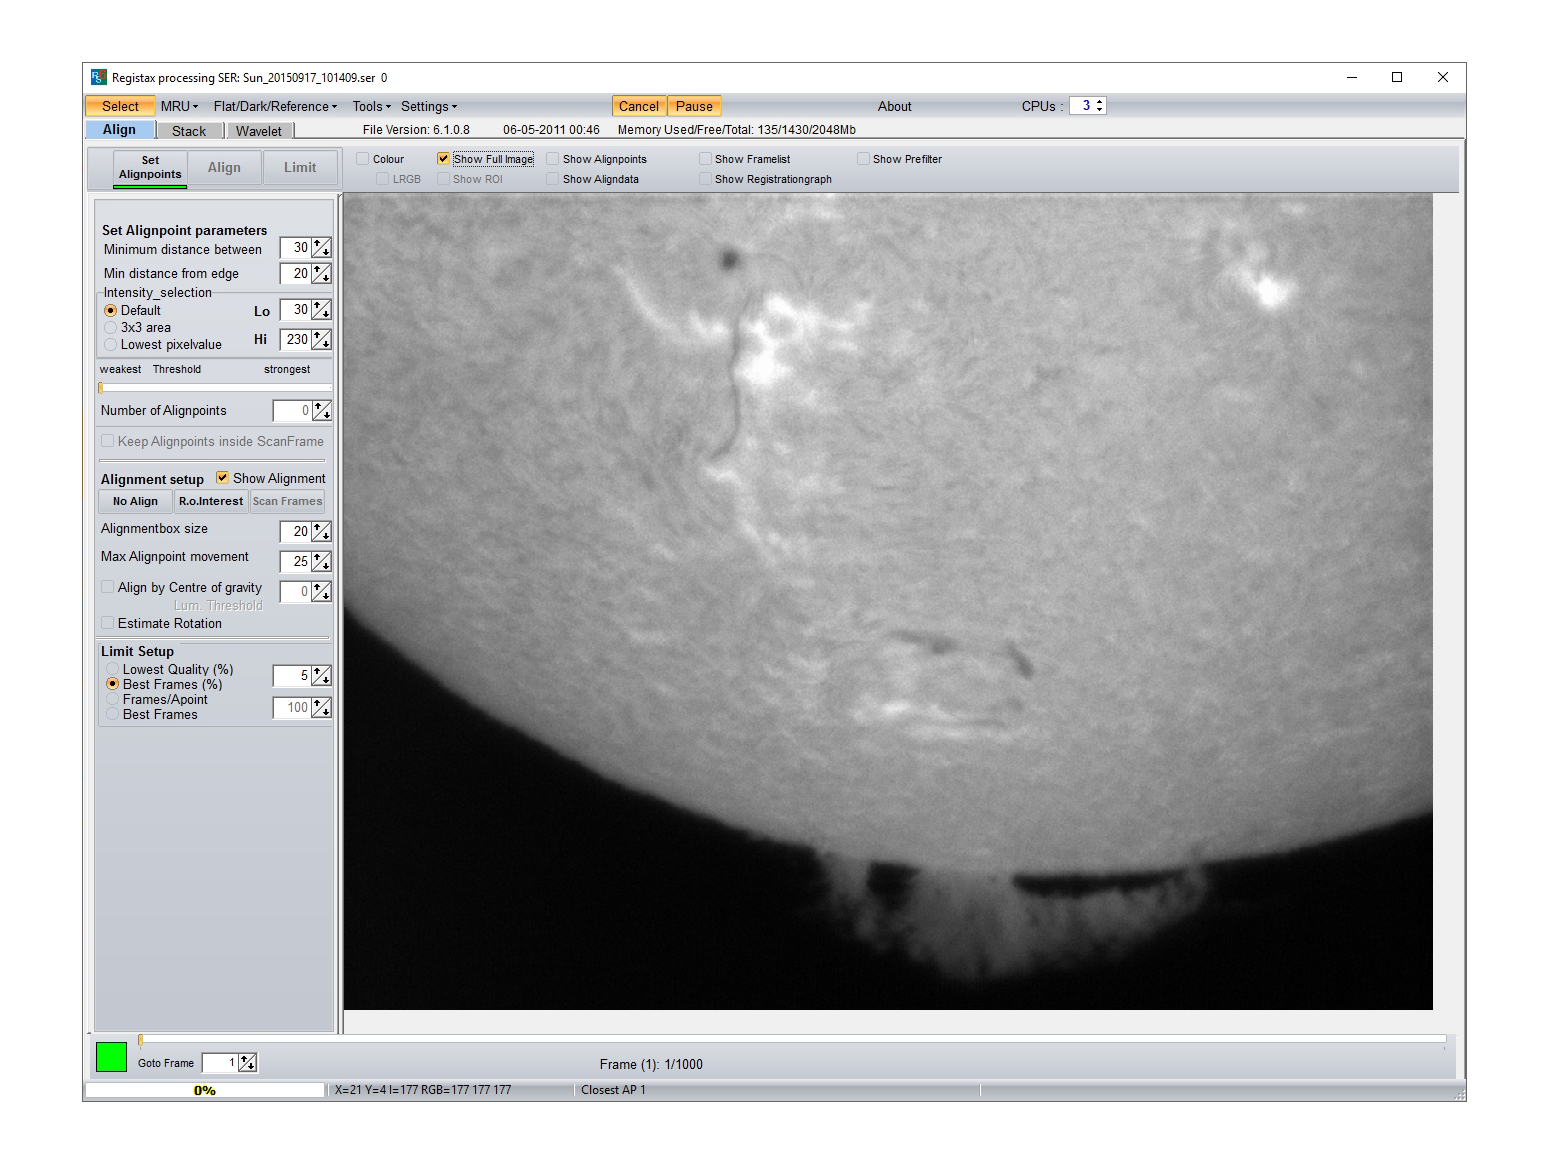Screen dimensions: 1550x1164
Task: Select Lowest Quality (%) radio button
Action: 112,669
